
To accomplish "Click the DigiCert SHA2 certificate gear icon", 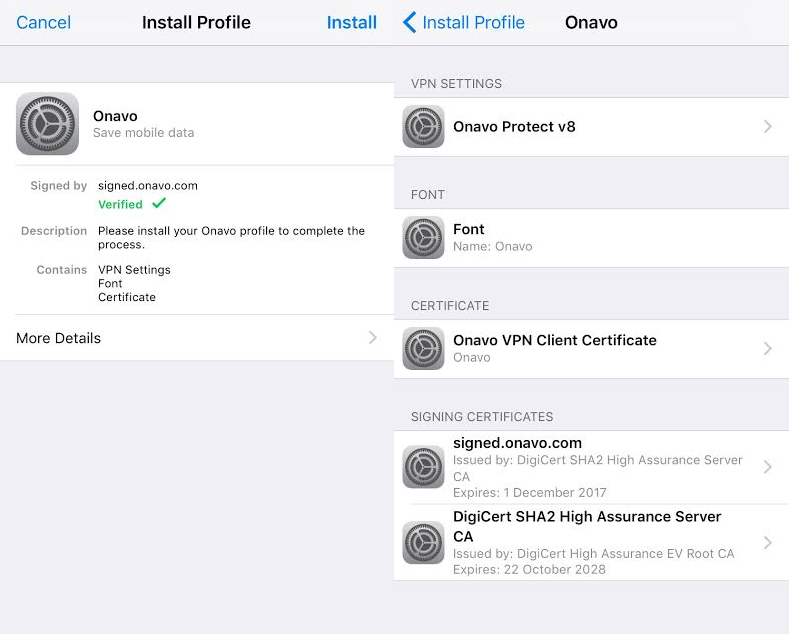I will (x=423, y=542).
